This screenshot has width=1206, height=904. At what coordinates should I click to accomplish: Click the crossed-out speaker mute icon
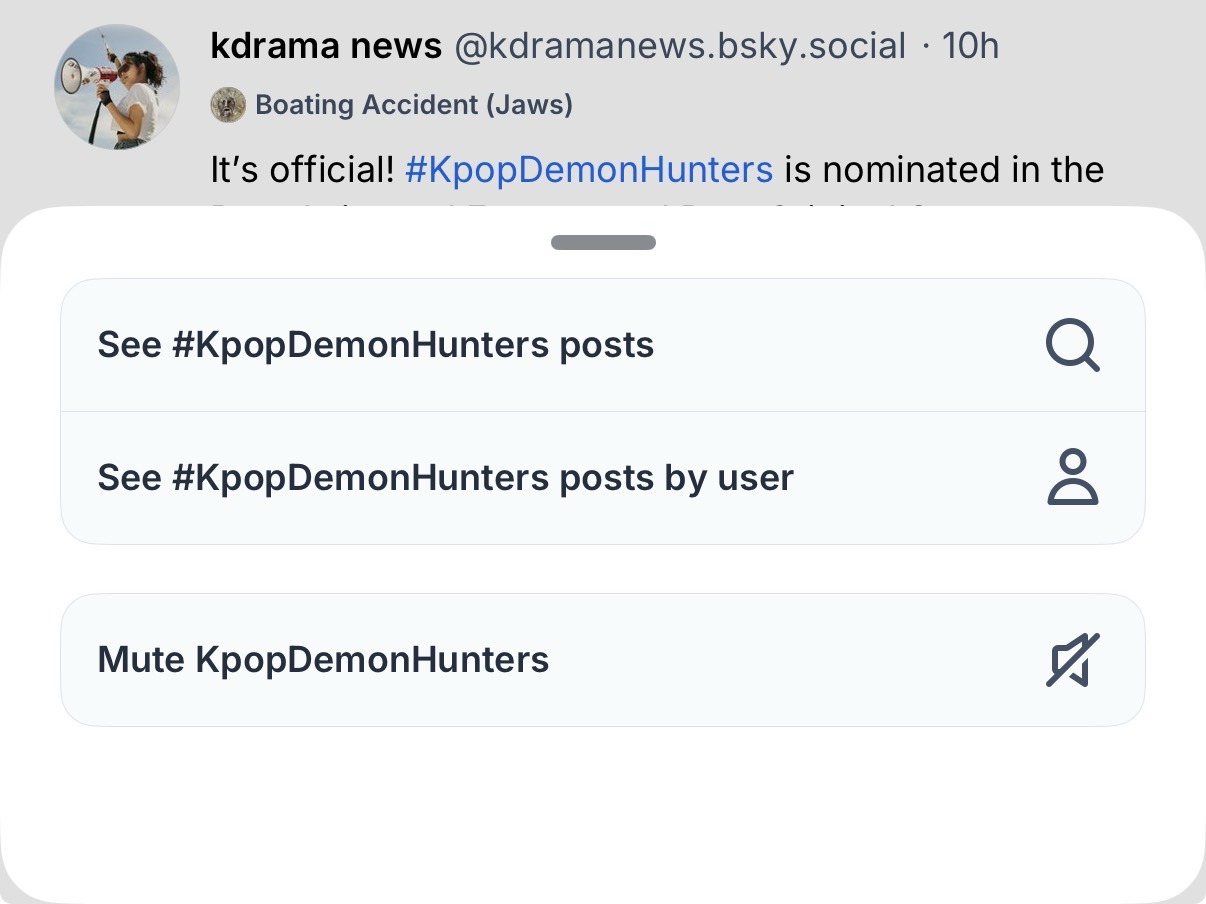click(x=1072, y=660)
